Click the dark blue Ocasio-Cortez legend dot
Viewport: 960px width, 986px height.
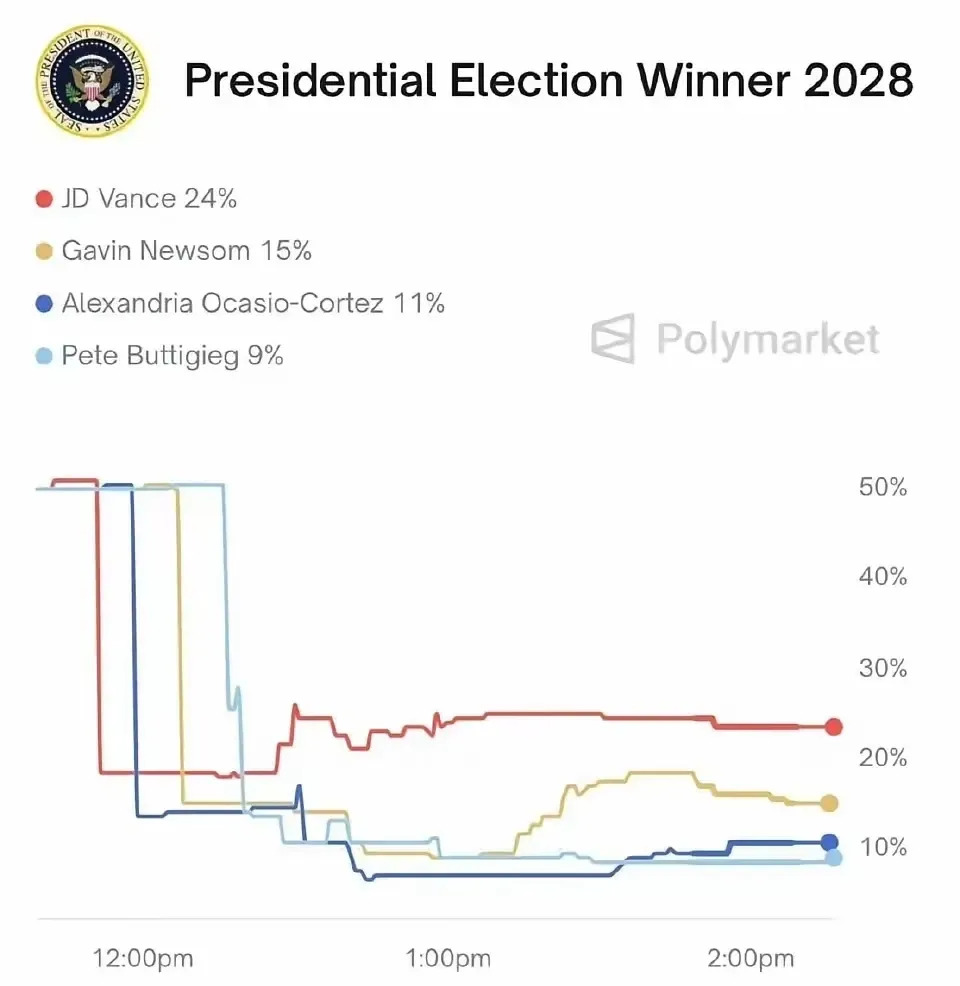pyautogui.click(x=43, y=303)
